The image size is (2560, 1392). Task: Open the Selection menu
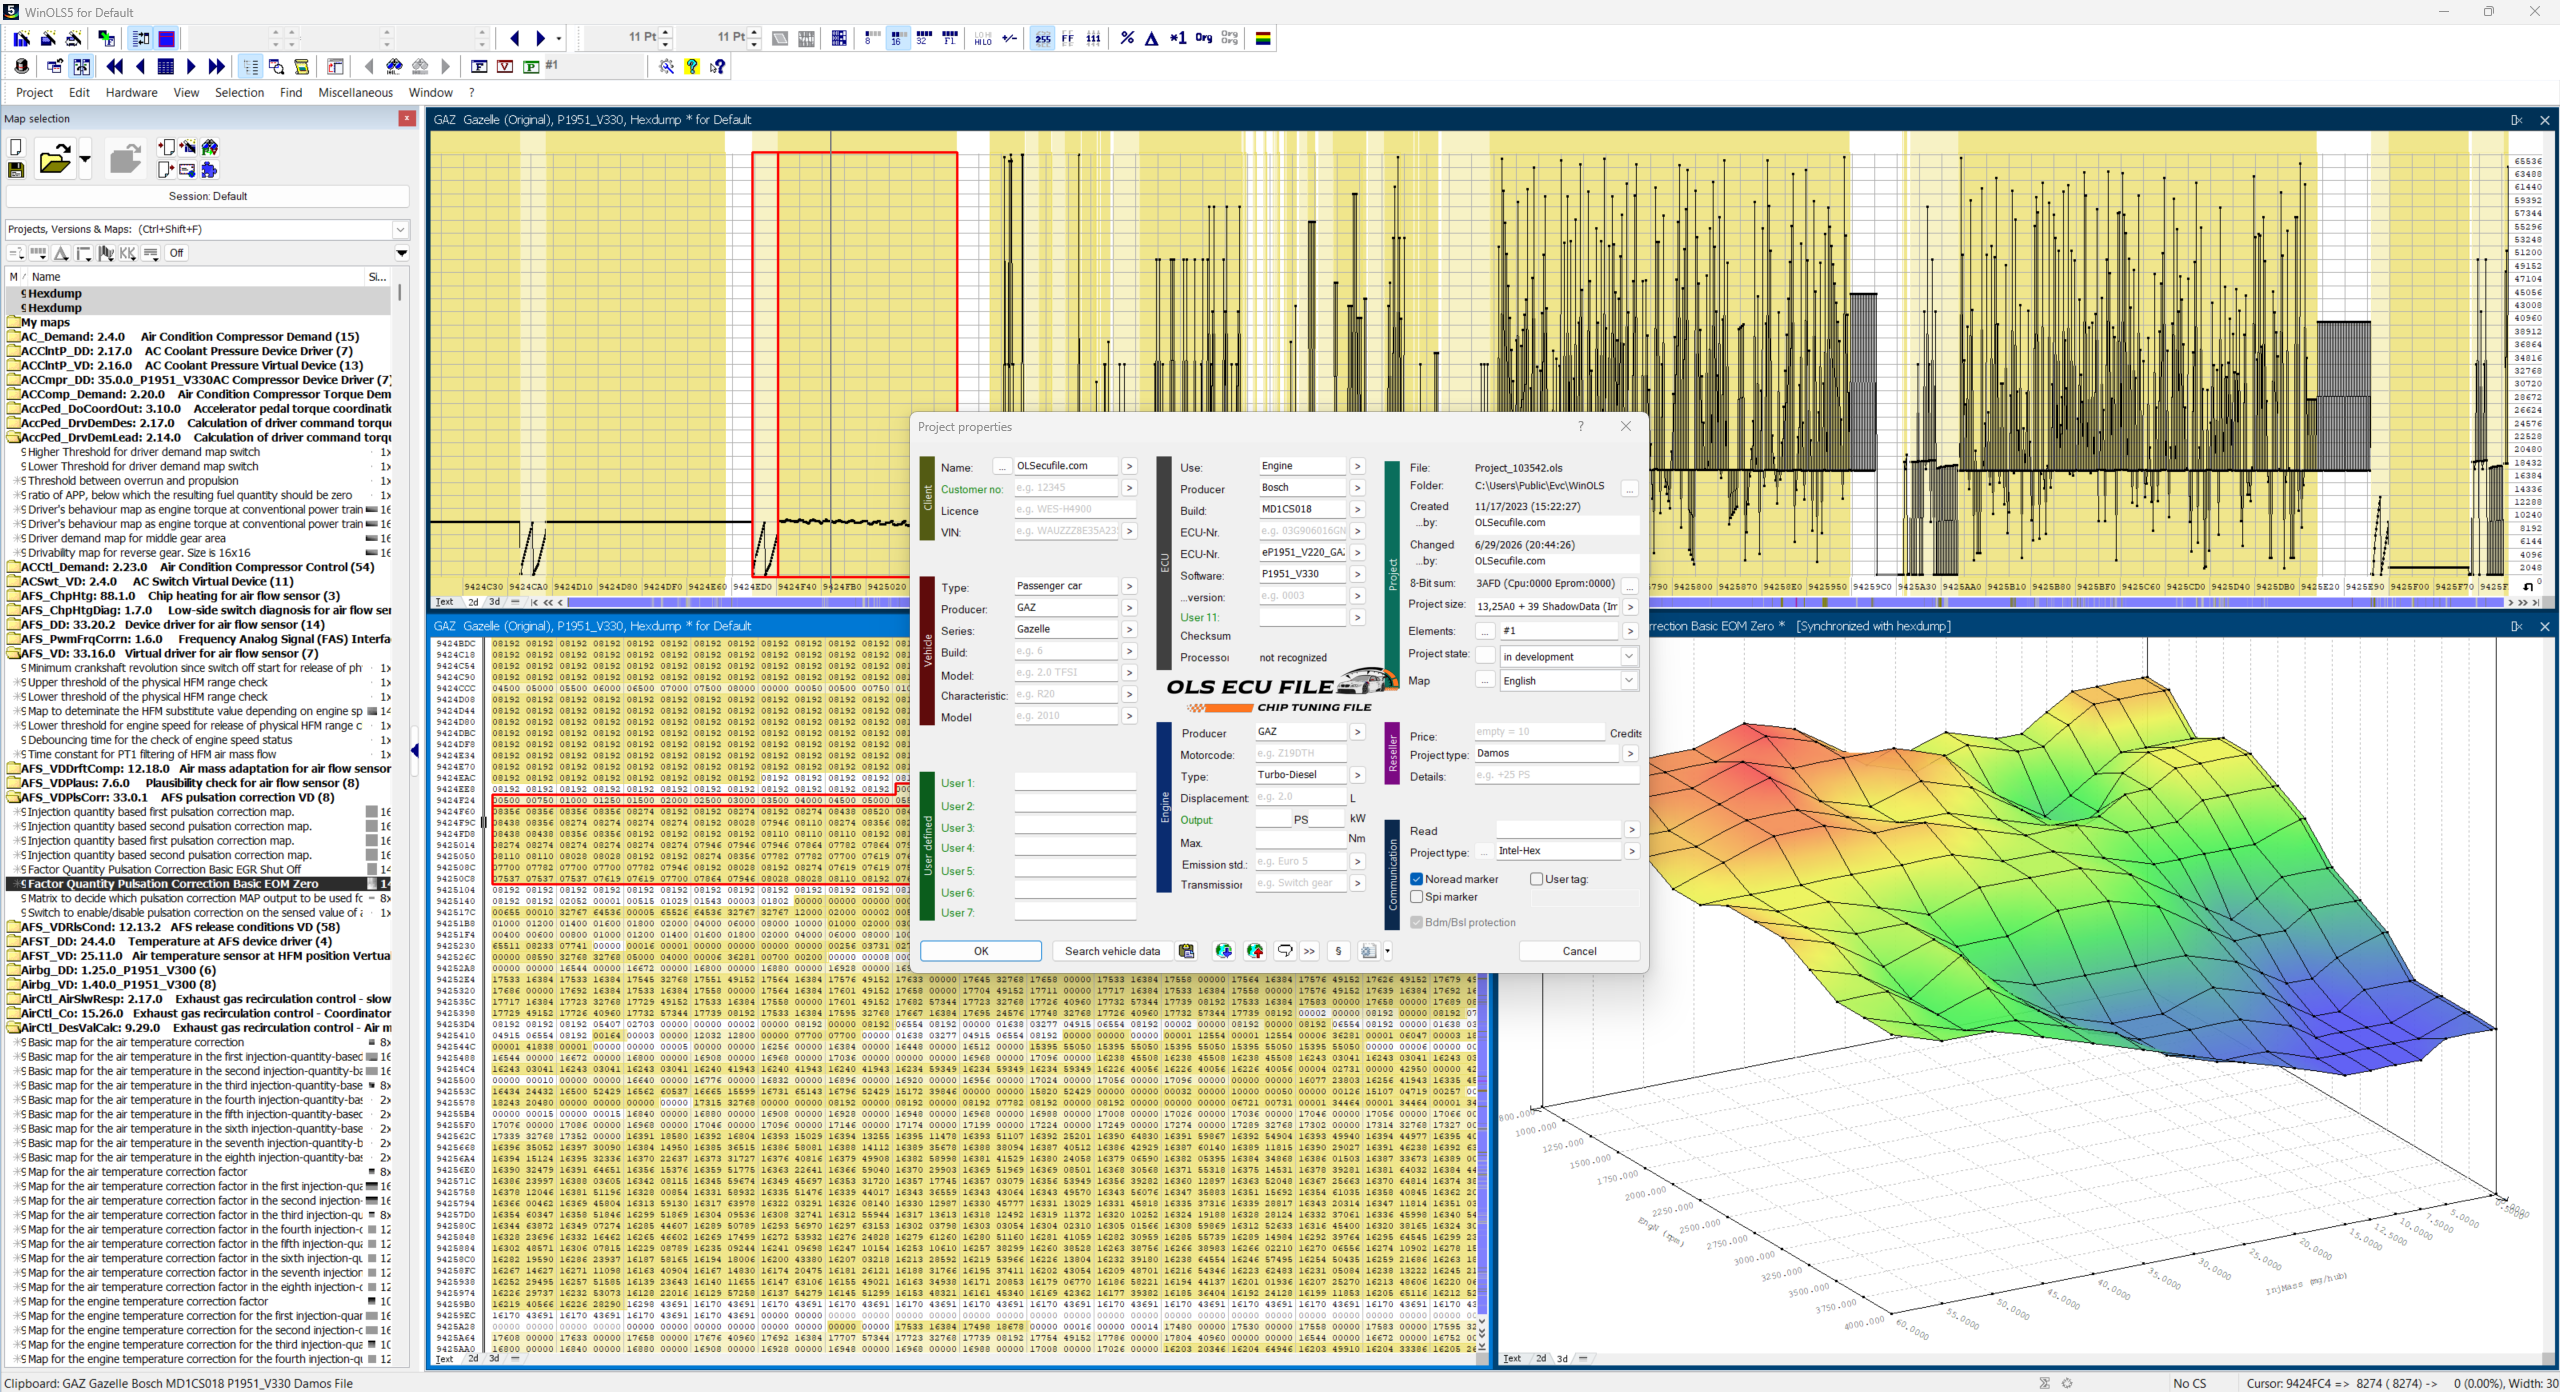pyautogui.click(x=239, y=93)
